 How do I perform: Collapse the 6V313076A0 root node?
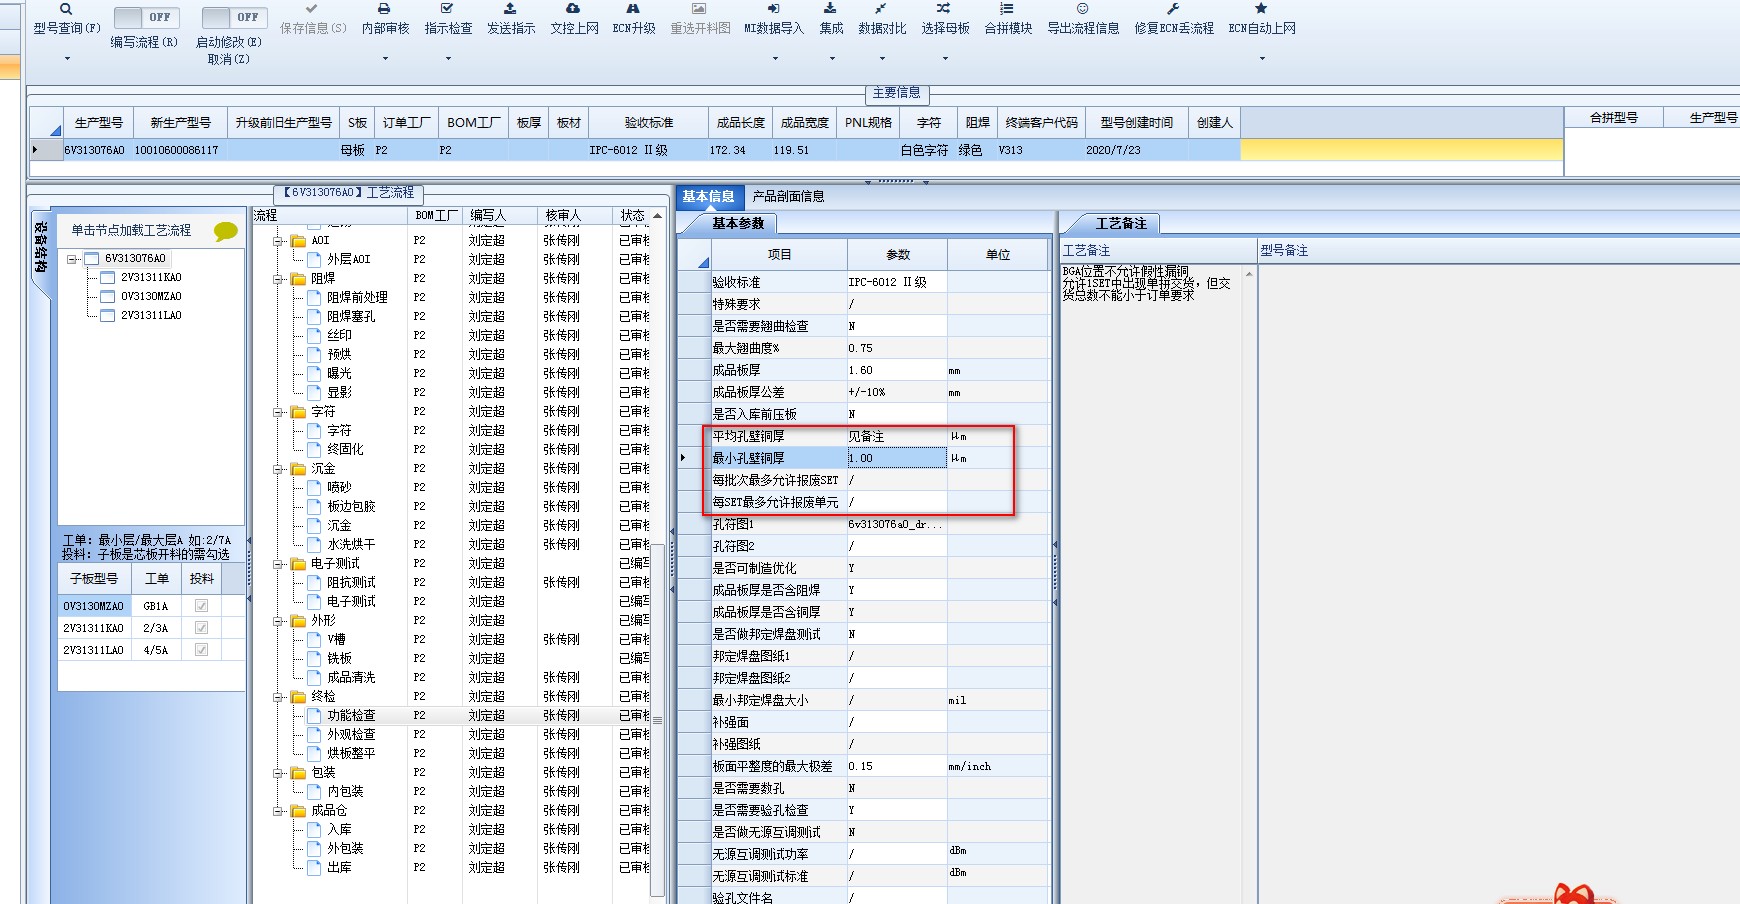tap(72, 259)
